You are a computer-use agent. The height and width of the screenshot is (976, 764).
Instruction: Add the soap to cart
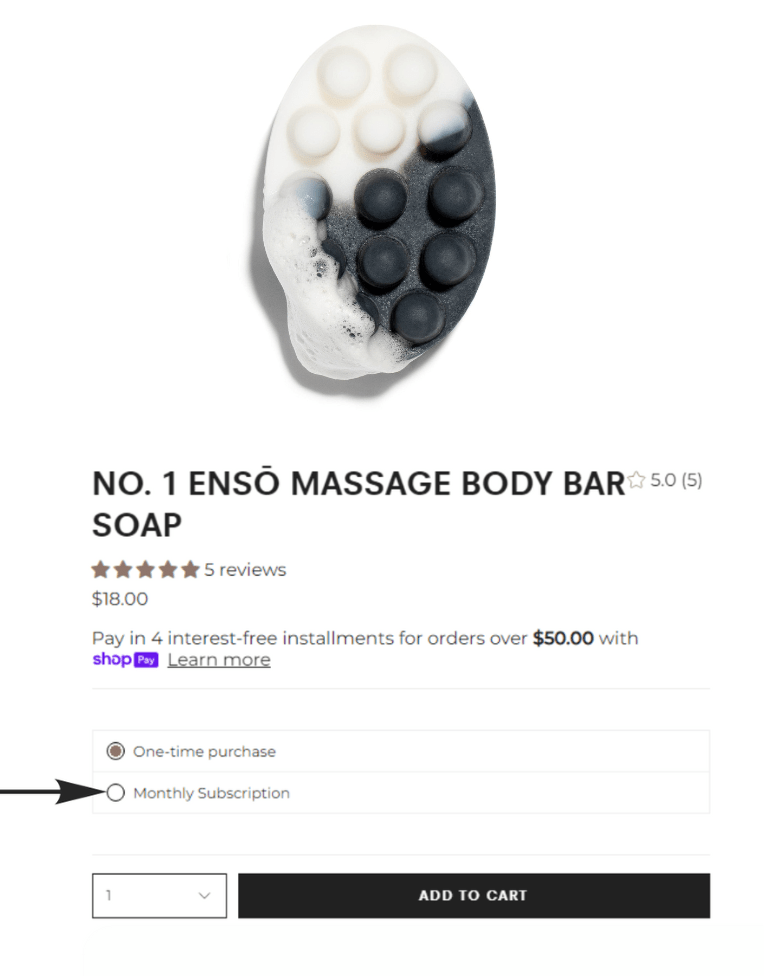coord(474,896)
